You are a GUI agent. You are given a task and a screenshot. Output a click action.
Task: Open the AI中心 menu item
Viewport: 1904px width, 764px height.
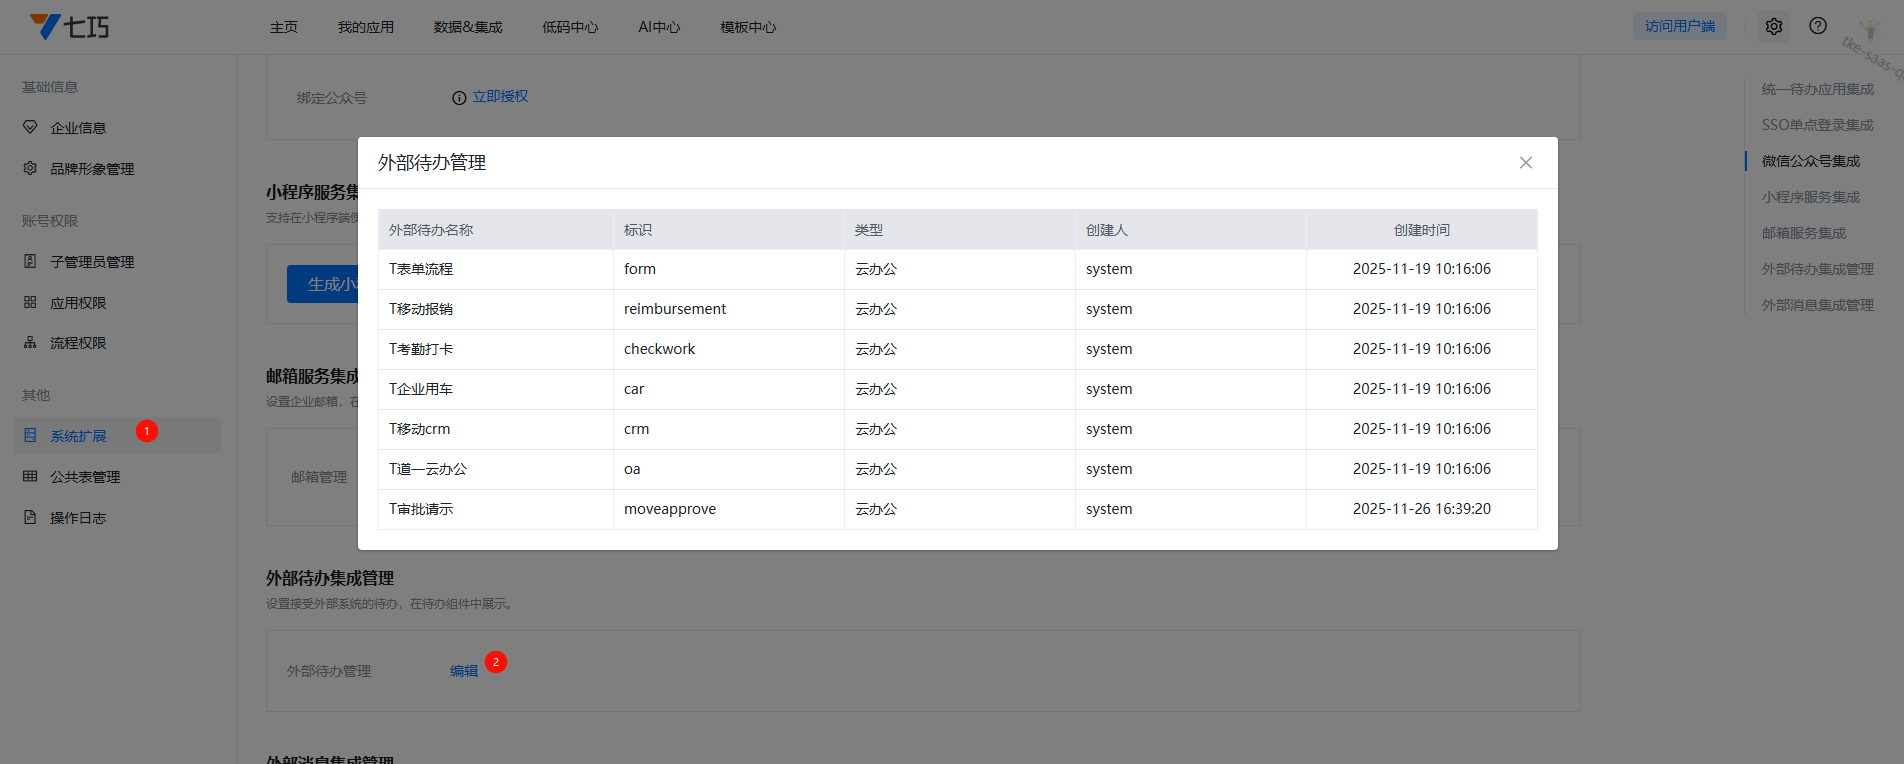[x=659, y=27]
